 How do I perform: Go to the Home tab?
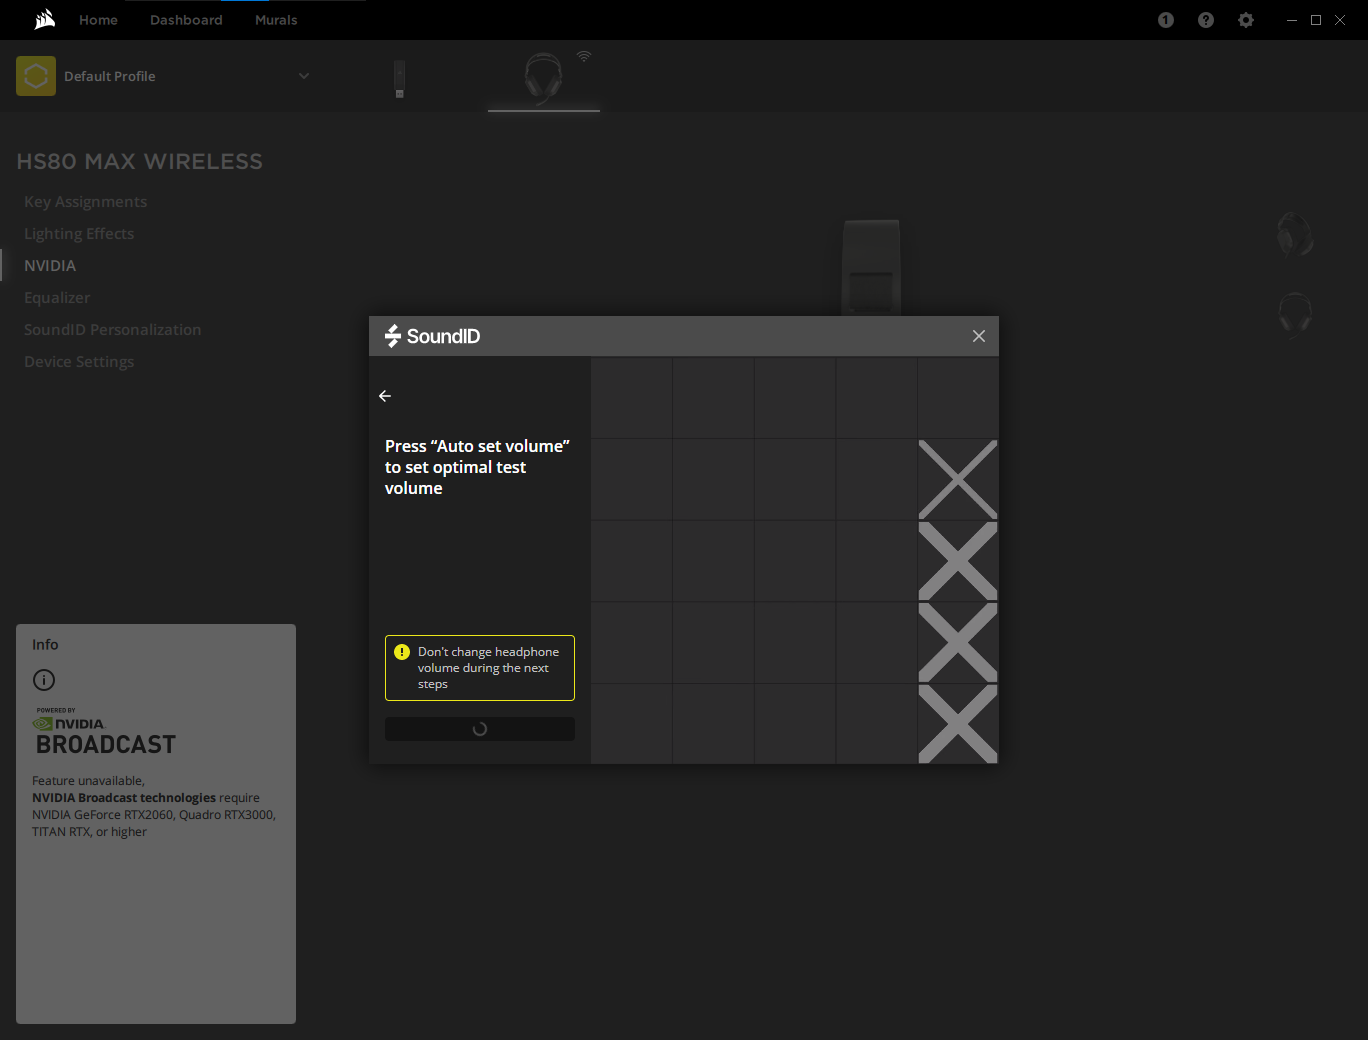click(x=99, y=20)
